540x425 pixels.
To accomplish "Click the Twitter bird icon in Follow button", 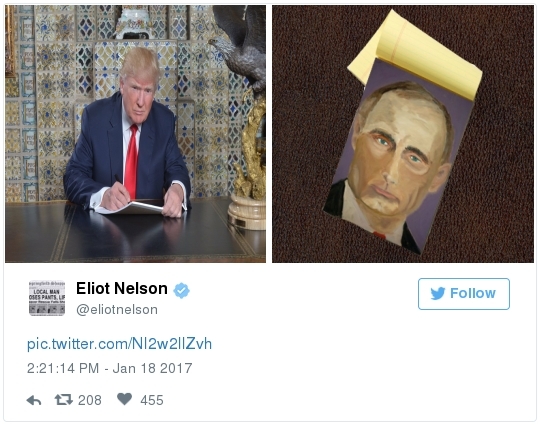I will 438,293.
